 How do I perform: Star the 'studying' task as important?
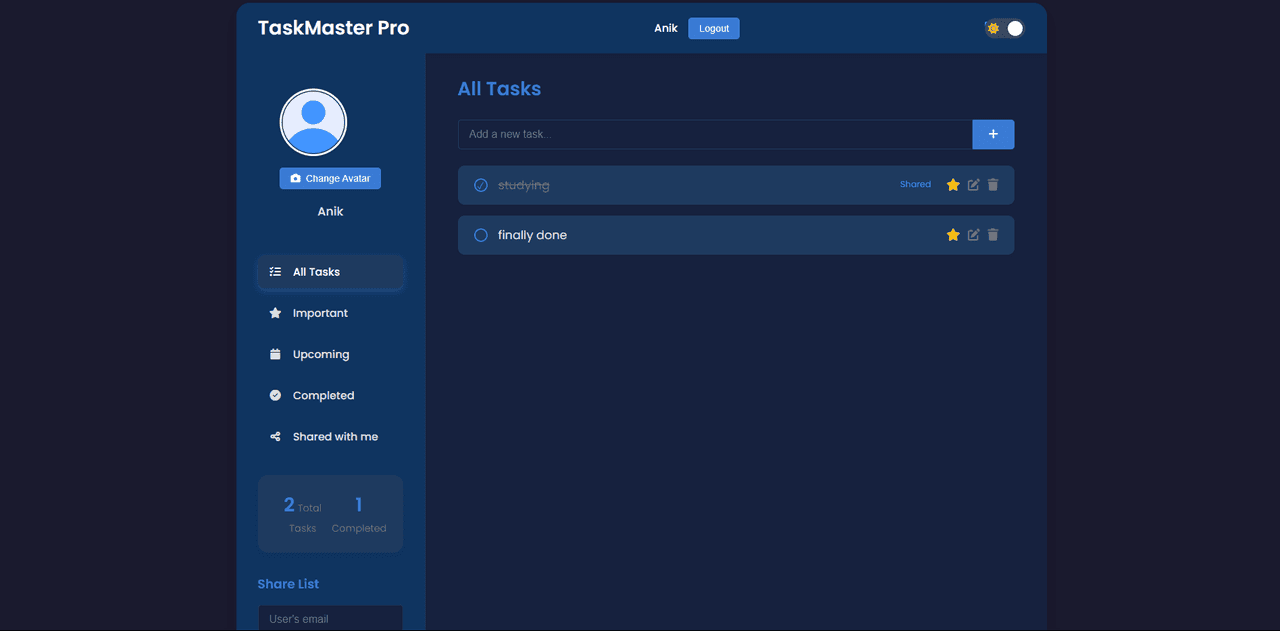pos(953,185)
